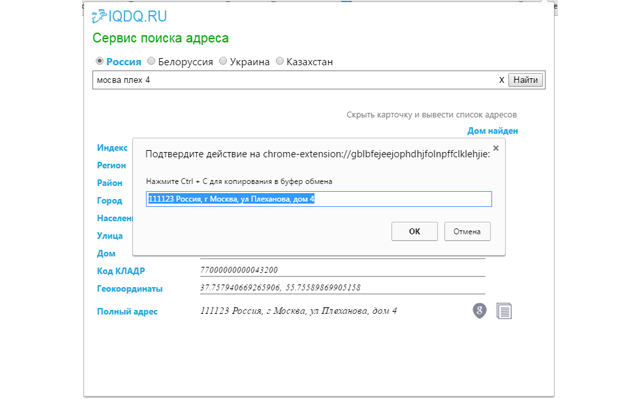Click the 'Сервис поиска адреса' heading
The image size is (640, 400).
tap(160, 38)
